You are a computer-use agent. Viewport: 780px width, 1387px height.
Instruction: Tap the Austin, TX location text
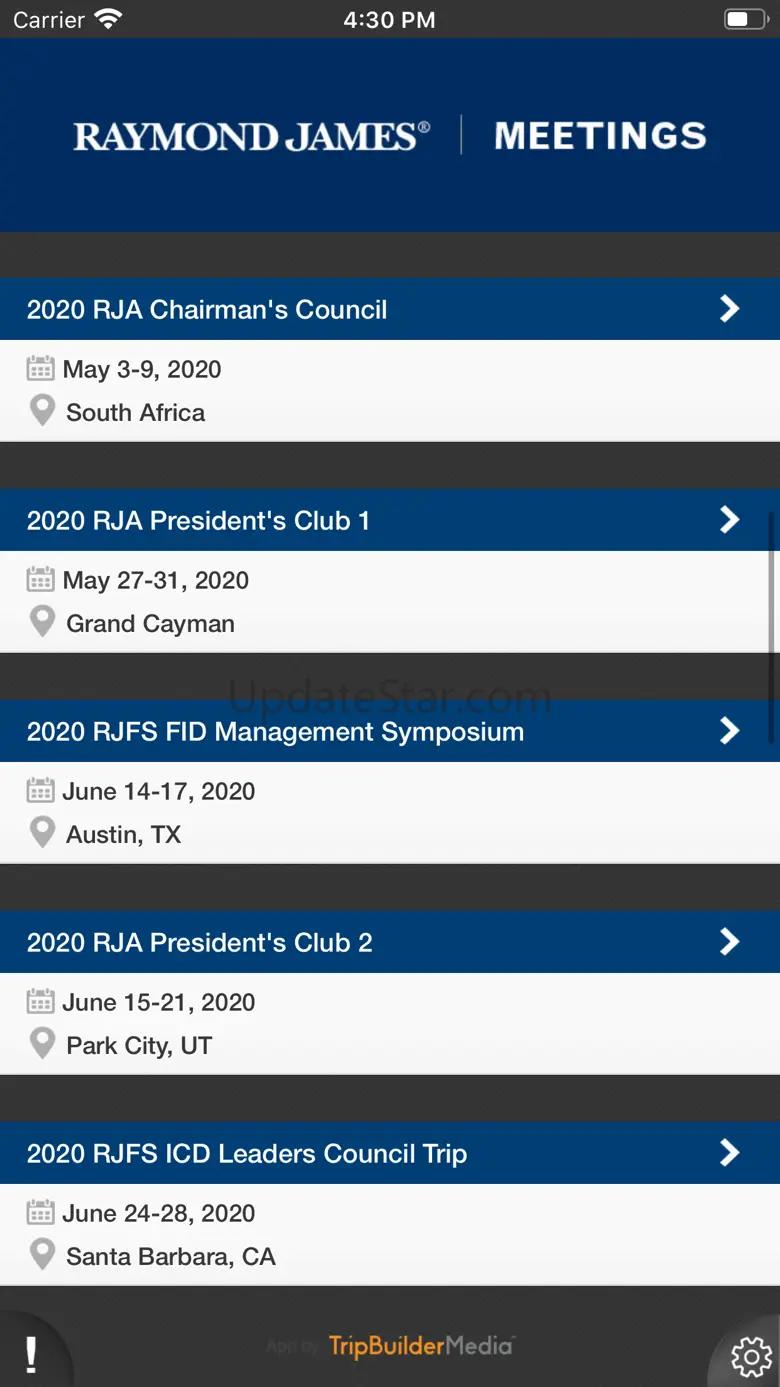point(123,834)
